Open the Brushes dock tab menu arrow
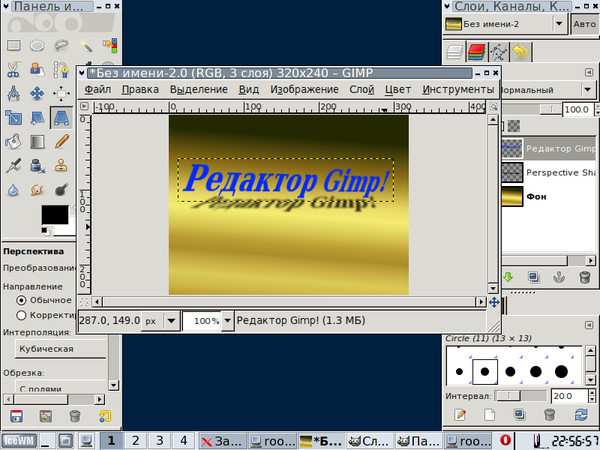This screenshot has width=600, height=450. pyautogui.click(x=589, y=325)
